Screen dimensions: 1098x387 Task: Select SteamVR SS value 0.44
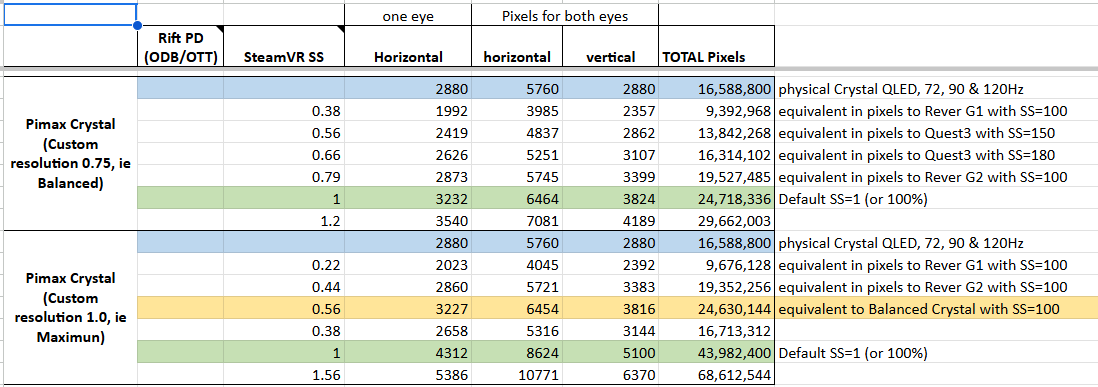pyautogui.click(x=284, y=287)
